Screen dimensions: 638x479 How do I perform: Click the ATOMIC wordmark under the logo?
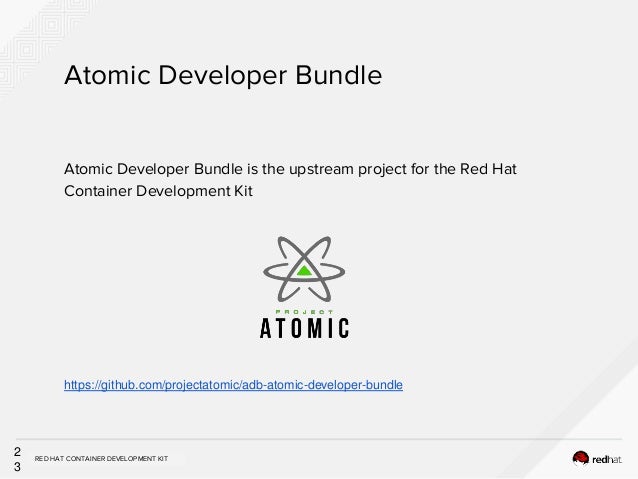point(304,328)
